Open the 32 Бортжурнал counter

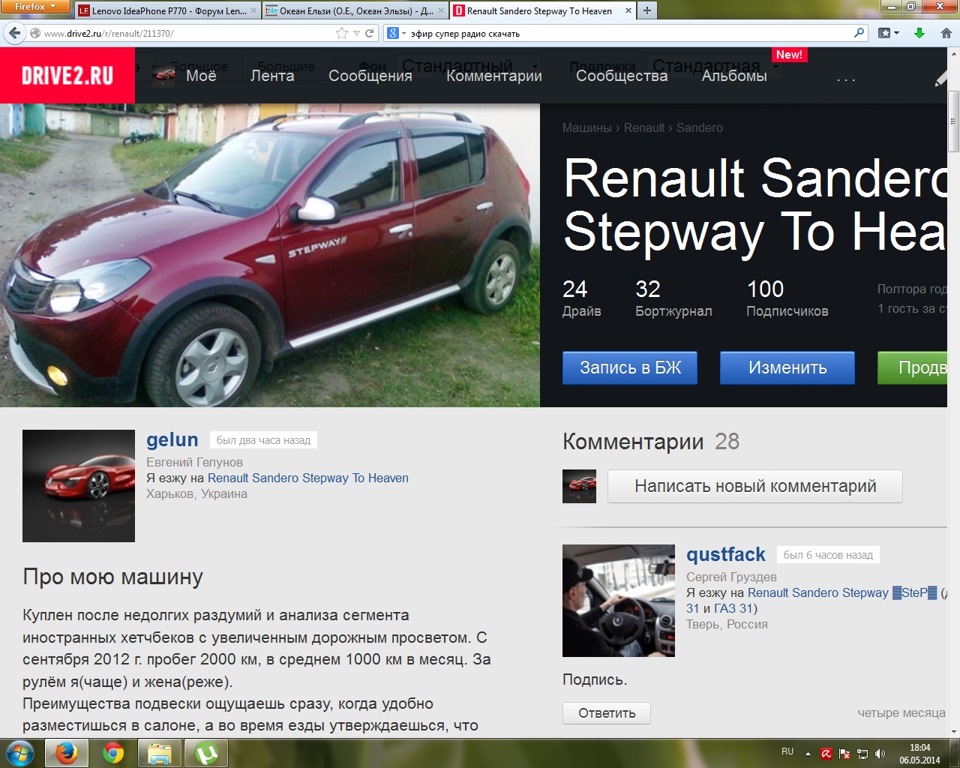point(673,299)
